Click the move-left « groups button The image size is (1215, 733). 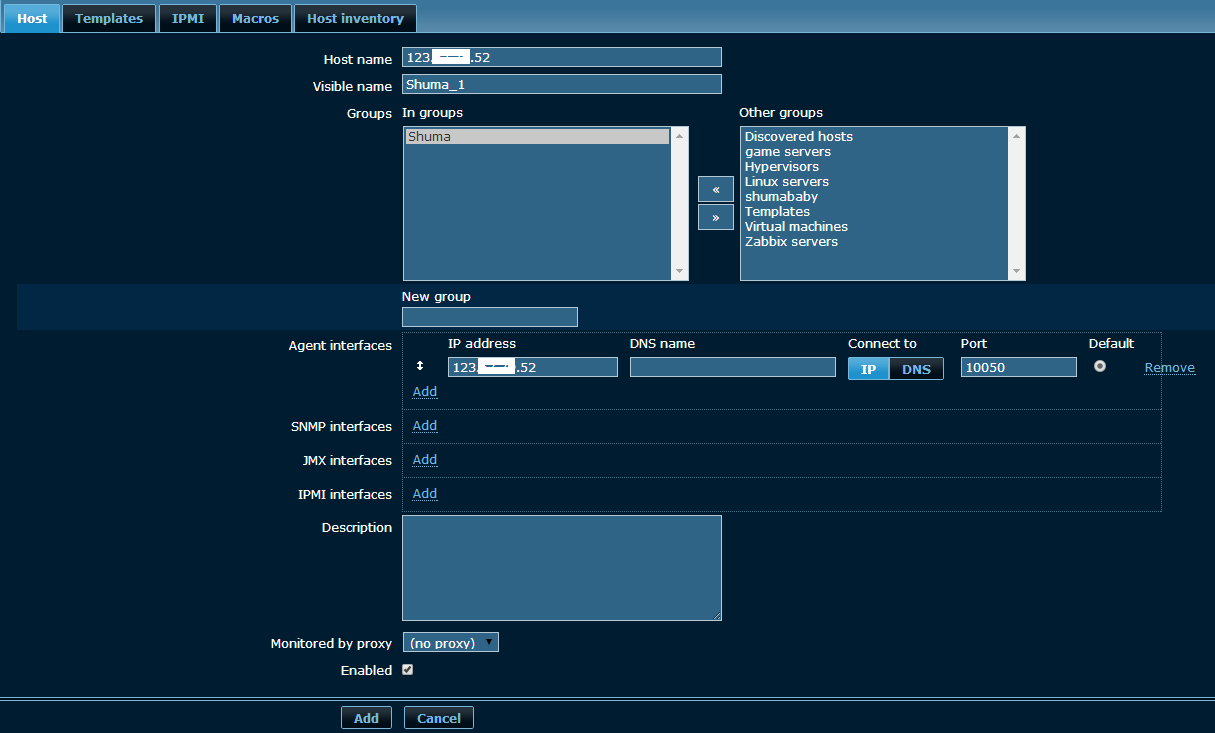coord(715,189)
